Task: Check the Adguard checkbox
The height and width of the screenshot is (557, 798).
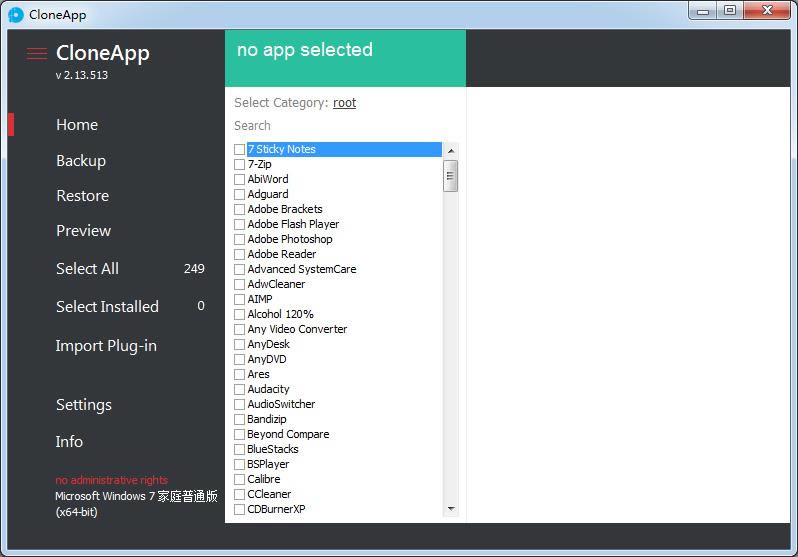Action: coord(239,194)
